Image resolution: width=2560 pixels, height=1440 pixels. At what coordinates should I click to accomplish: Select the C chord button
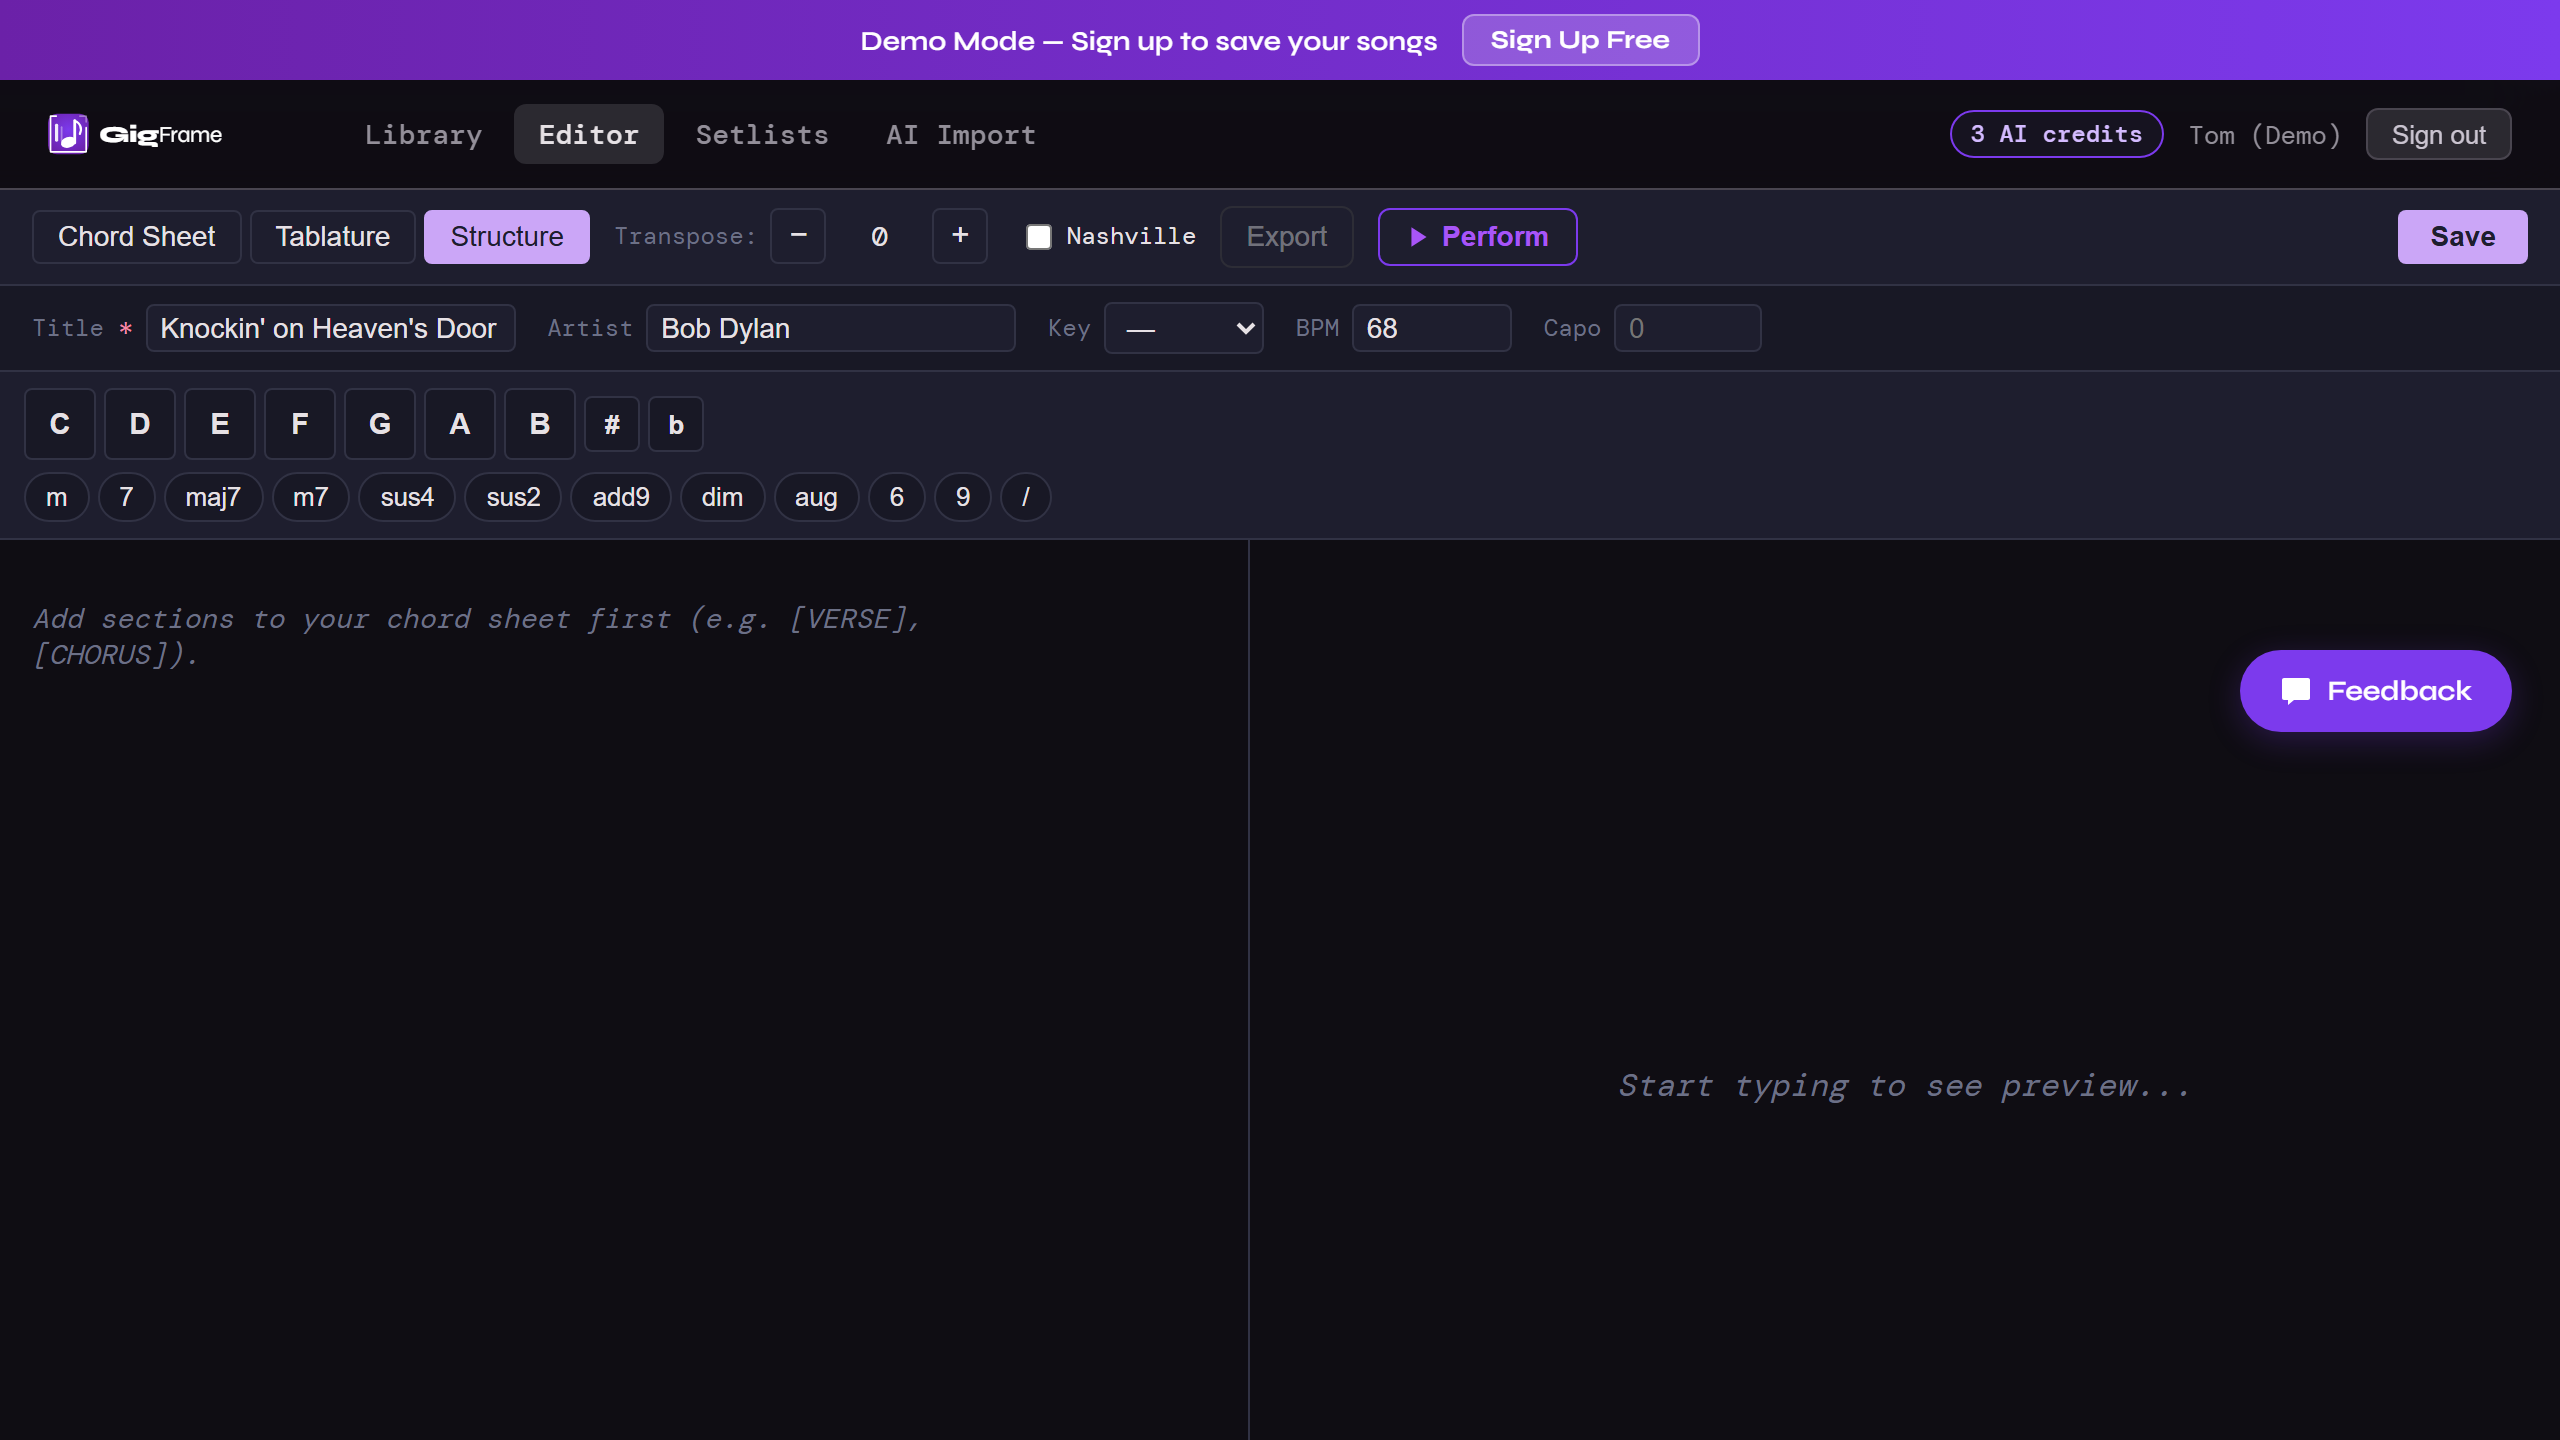[x=60, y=424]
